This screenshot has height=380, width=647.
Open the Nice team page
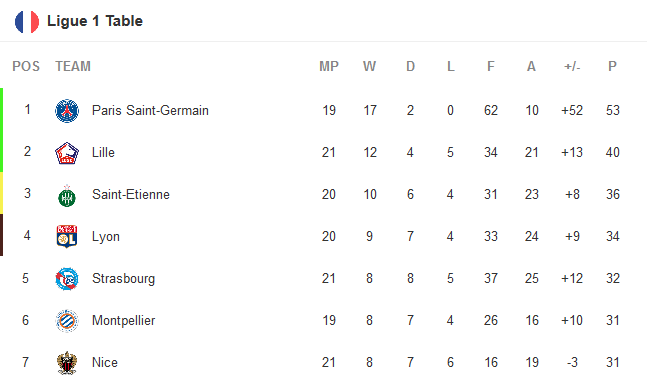click(x=105, y=363)
